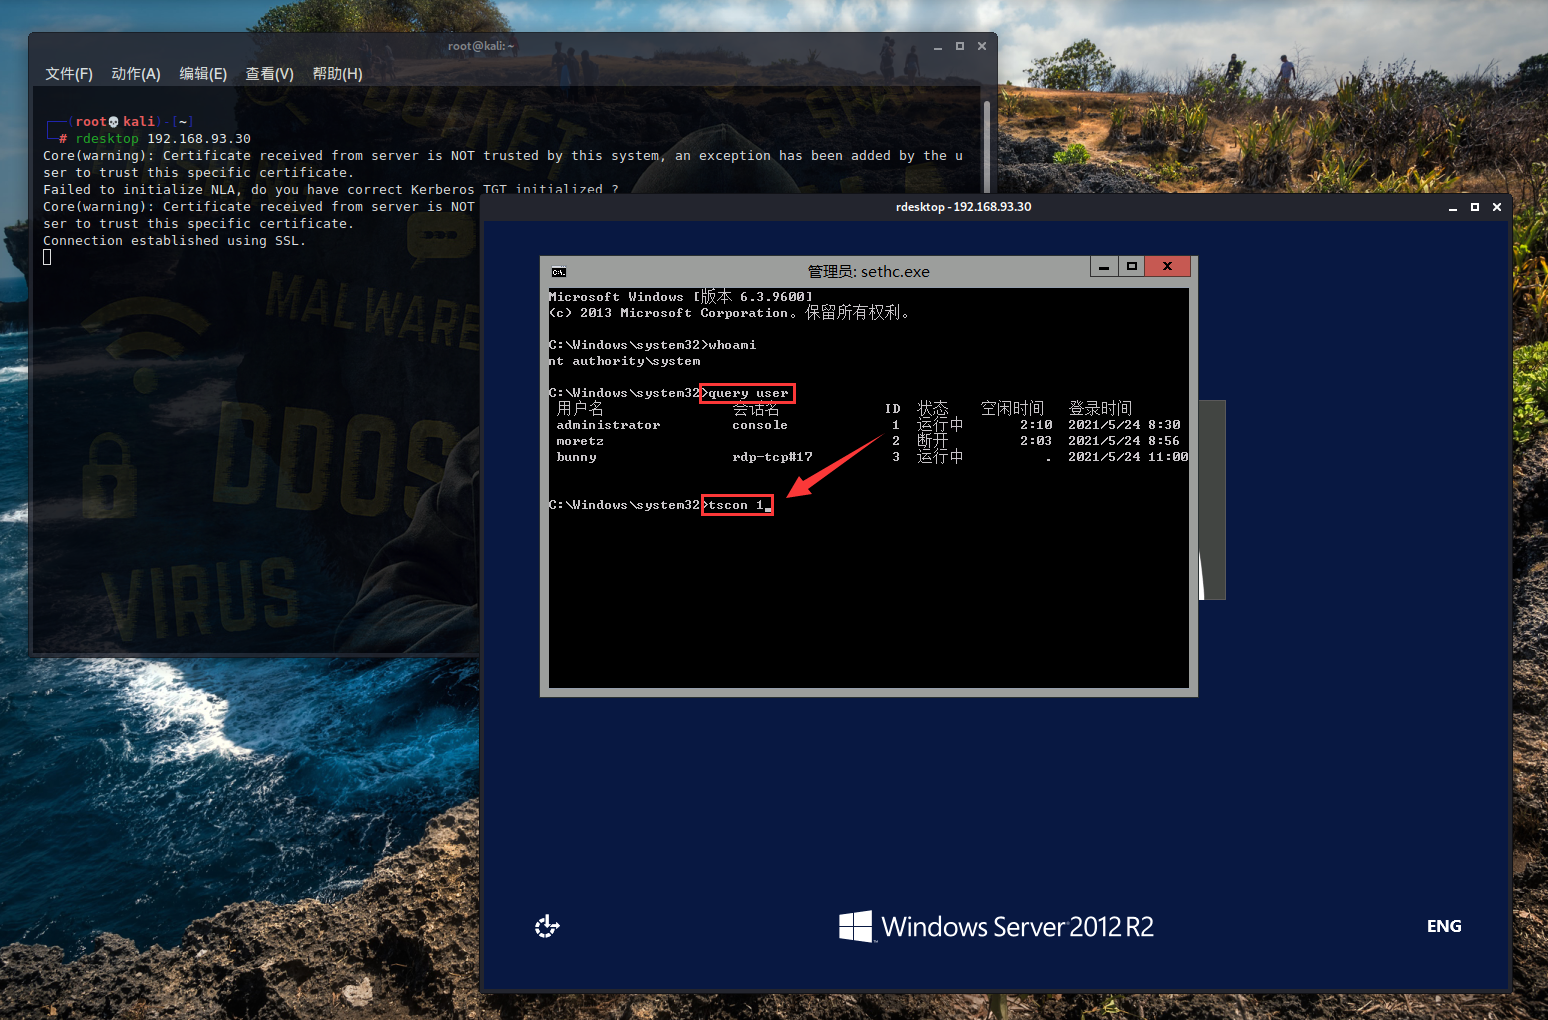Click the idle time '2:03' for moretz
Viewport: 1548px width, 1020px height.
coord(1036,441)
